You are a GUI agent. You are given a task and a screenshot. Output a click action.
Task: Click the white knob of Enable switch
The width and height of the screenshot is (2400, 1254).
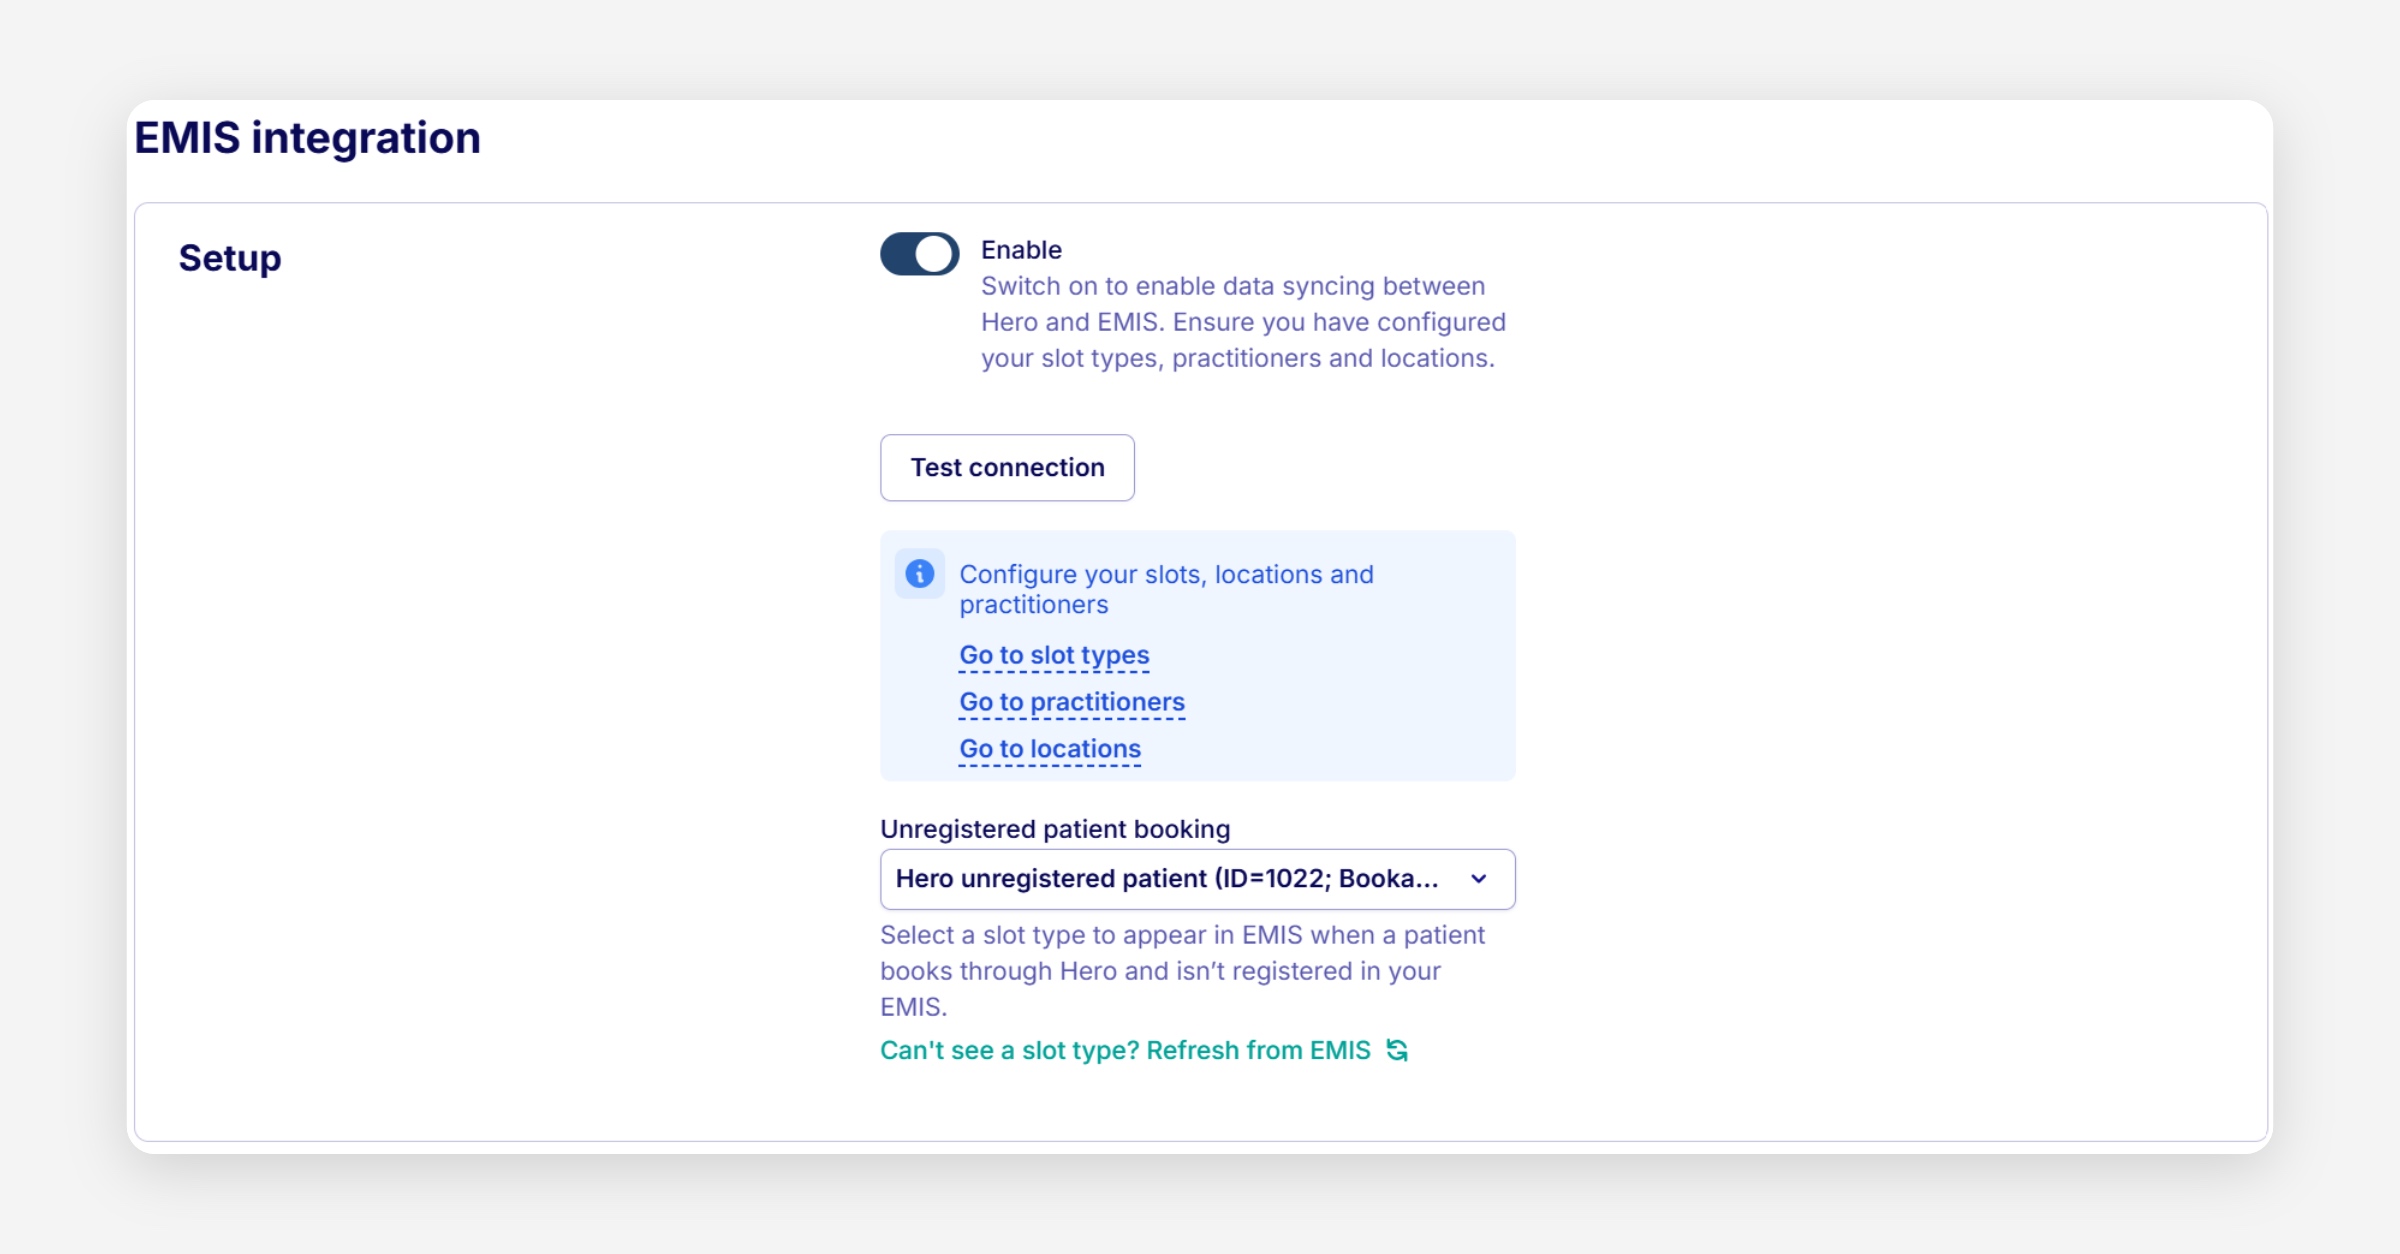tap(934, 254)
